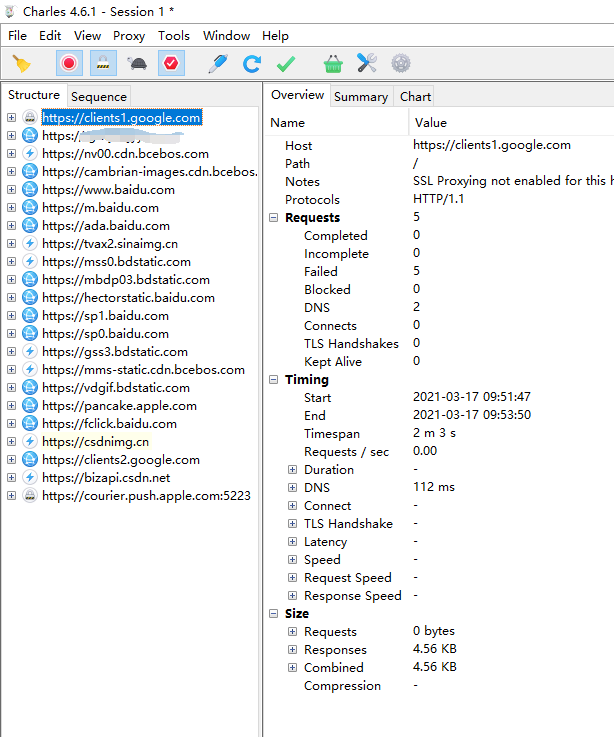Select https://clients1.google.com host entry
Image resolution: width=614 pixels, height=737 pixels.
[122, 118]
